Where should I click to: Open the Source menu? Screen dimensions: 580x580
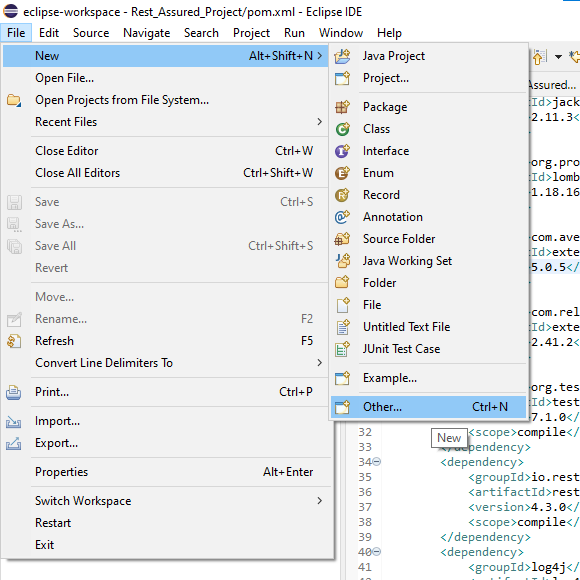[x=91, y=33]
